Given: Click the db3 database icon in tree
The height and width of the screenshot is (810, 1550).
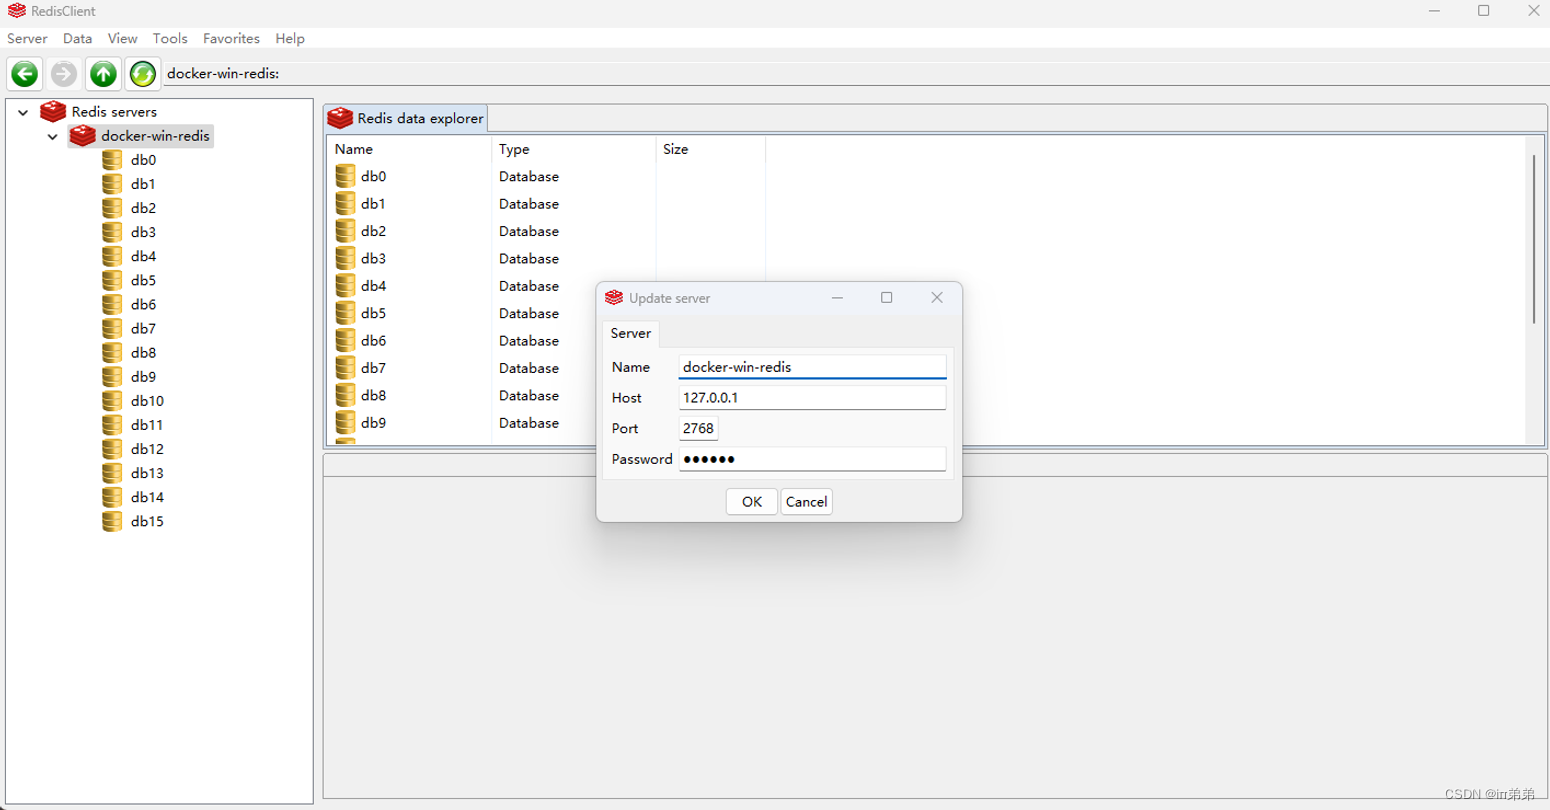Looking at the screenshot, I should (x=112, y=232).
